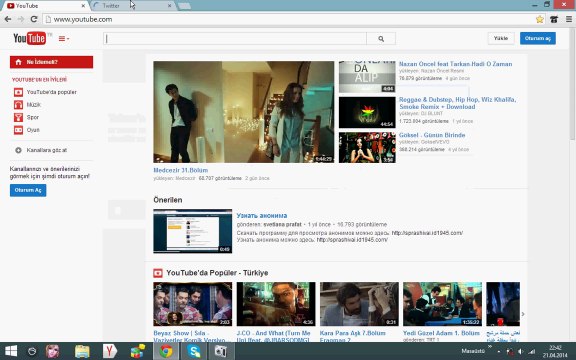Open File Explorer folder in taskbar
This screenshot has width=576, height=360.
[x=82, y=351]
